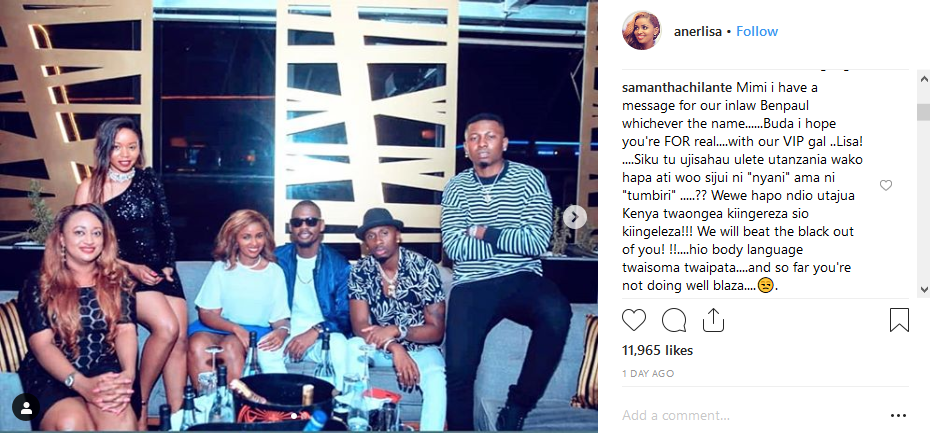The height and width of the screenshot is (433, 930).
Task: Follow anerlisa
Action: (x=757, y=31)
